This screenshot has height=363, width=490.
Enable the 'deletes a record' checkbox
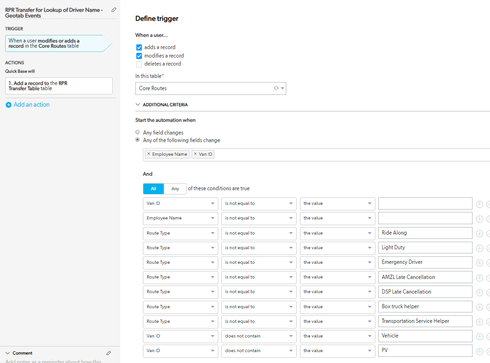tap(139, 64)
